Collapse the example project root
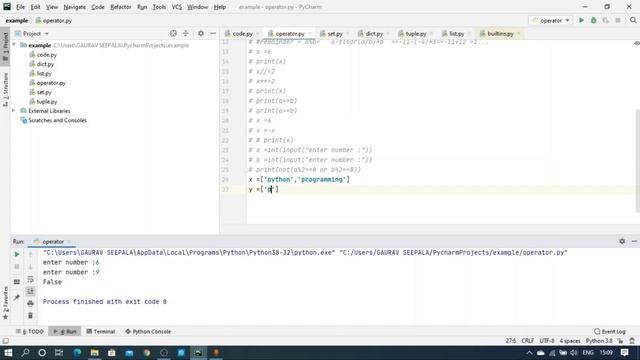Screen dimensions: 640x360 pos(14,45)
